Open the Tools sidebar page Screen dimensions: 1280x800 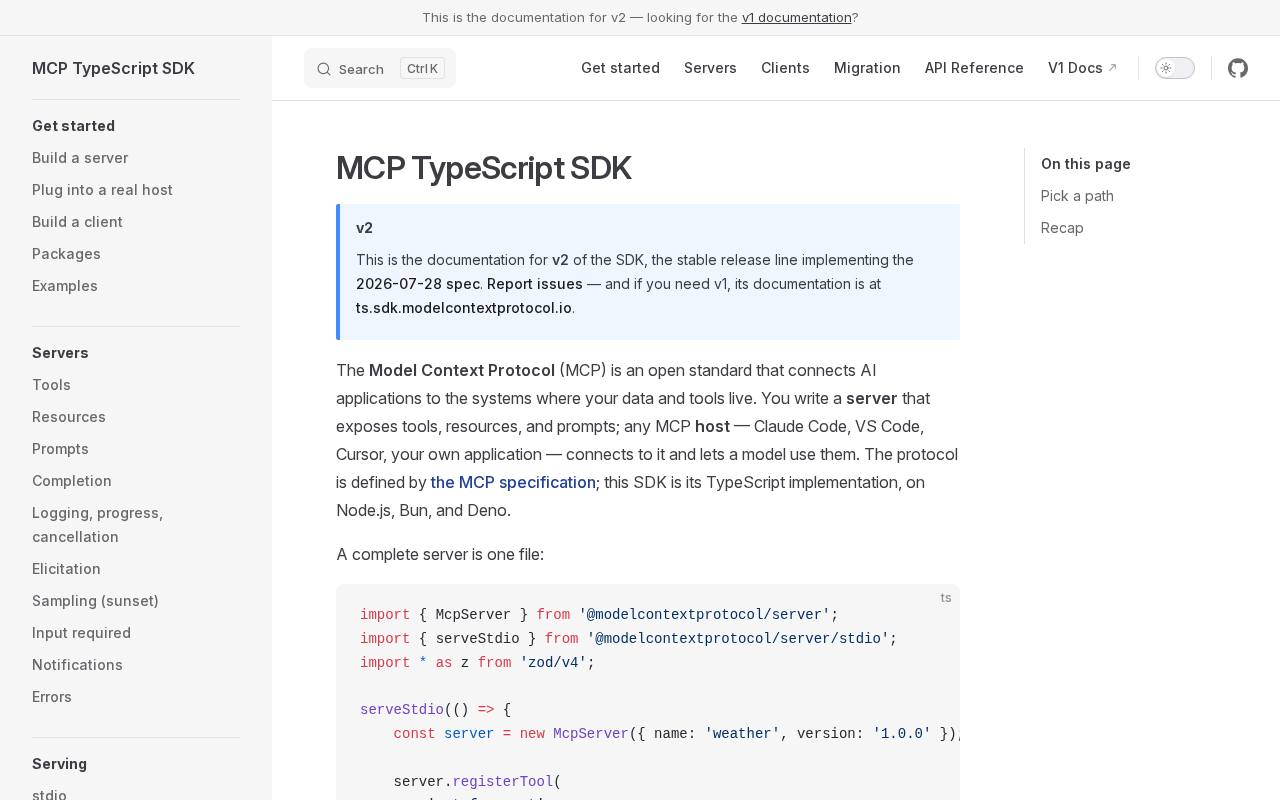pos(51,385)
